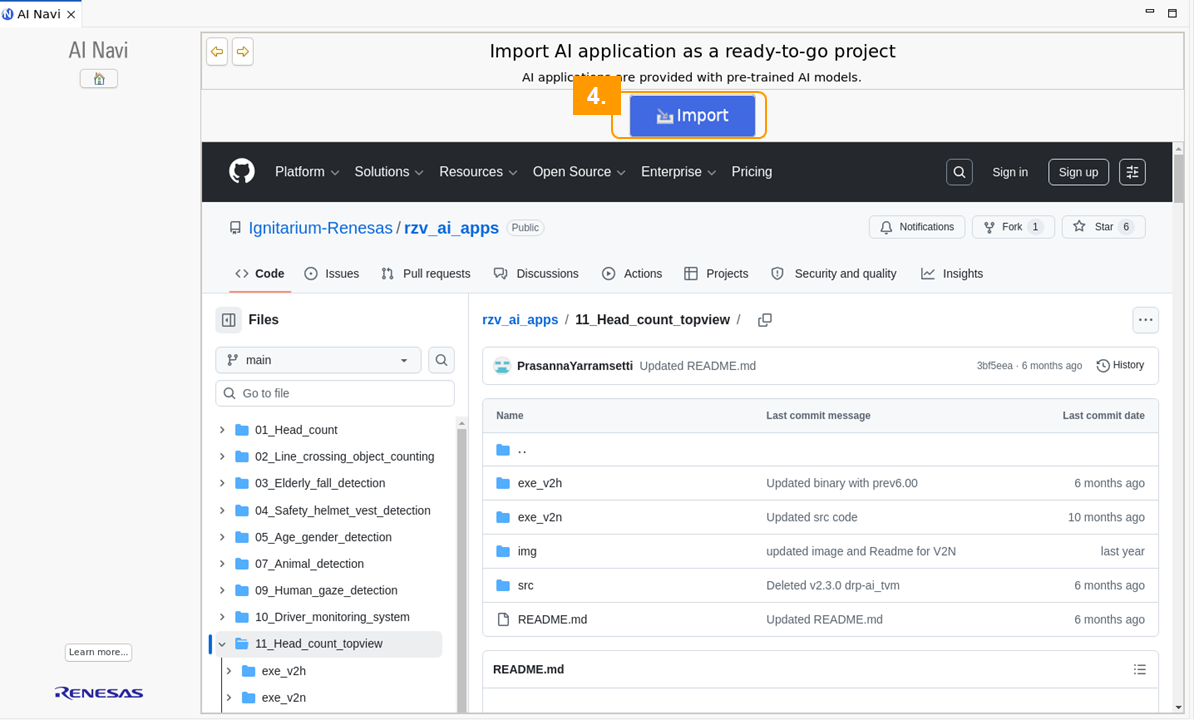This screenshot has width=1194, height=720.
Task: Open the Security and quality tab
Action: (x=834, y=274)
